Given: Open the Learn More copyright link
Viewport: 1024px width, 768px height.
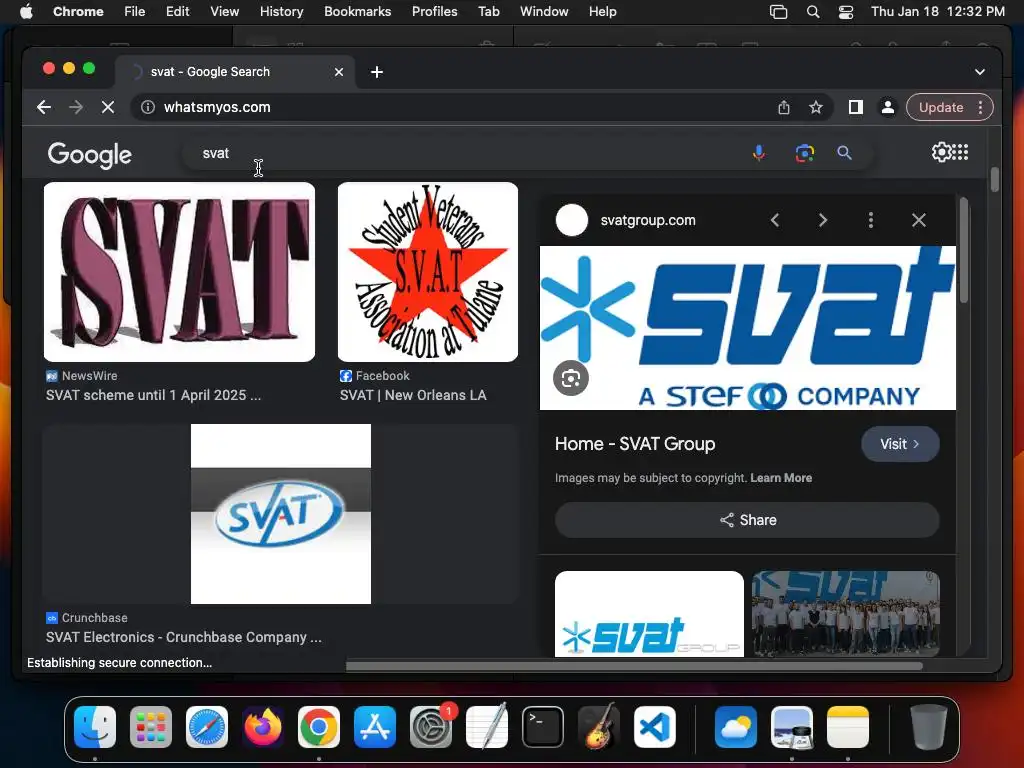Looking at the screenshot, I should tap(781, 477).
